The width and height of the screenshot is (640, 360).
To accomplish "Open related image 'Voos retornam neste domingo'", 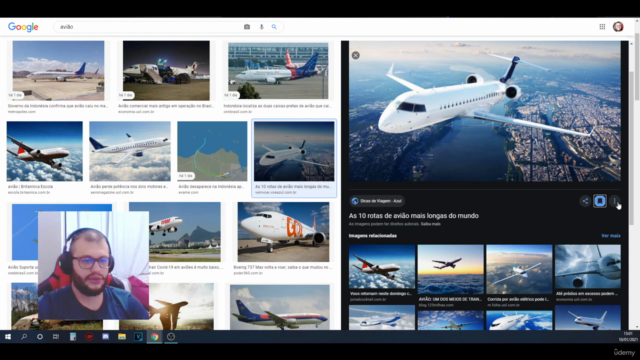I will [382, 267].
